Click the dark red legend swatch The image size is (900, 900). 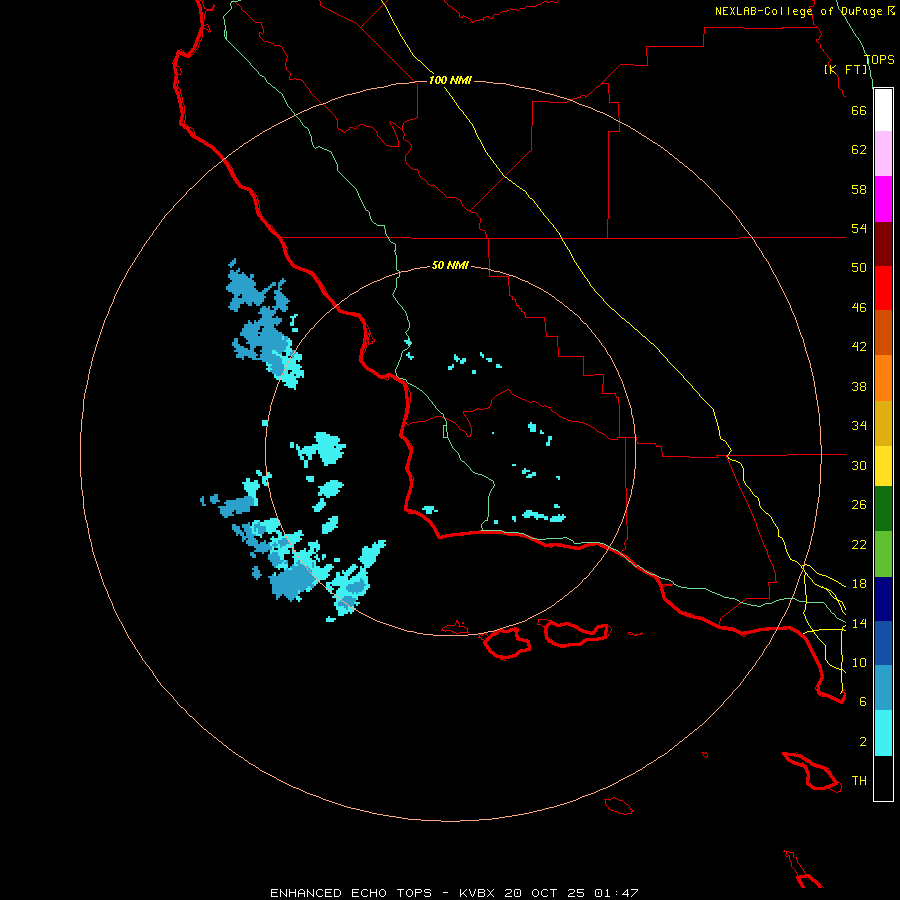[x=883, y=243]
